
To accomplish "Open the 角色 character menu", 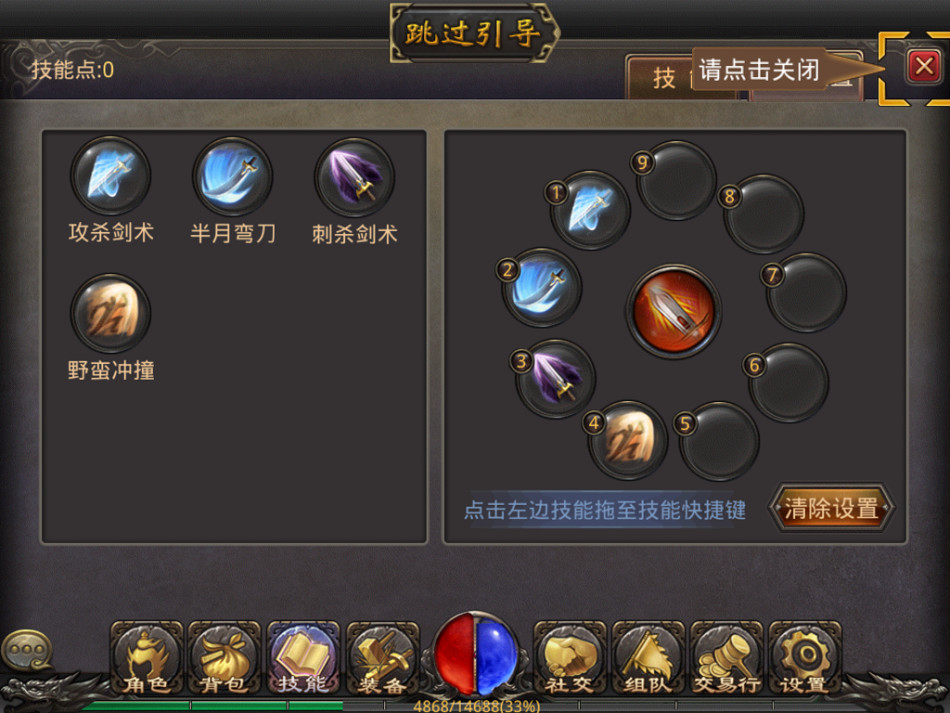I will [146, 657].
